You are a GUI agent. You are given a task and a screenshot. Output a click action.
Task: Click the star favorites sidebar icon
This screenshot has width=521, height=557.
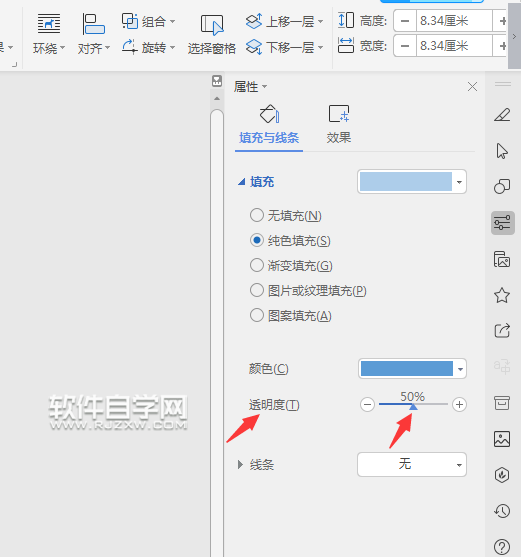(502, 295)
